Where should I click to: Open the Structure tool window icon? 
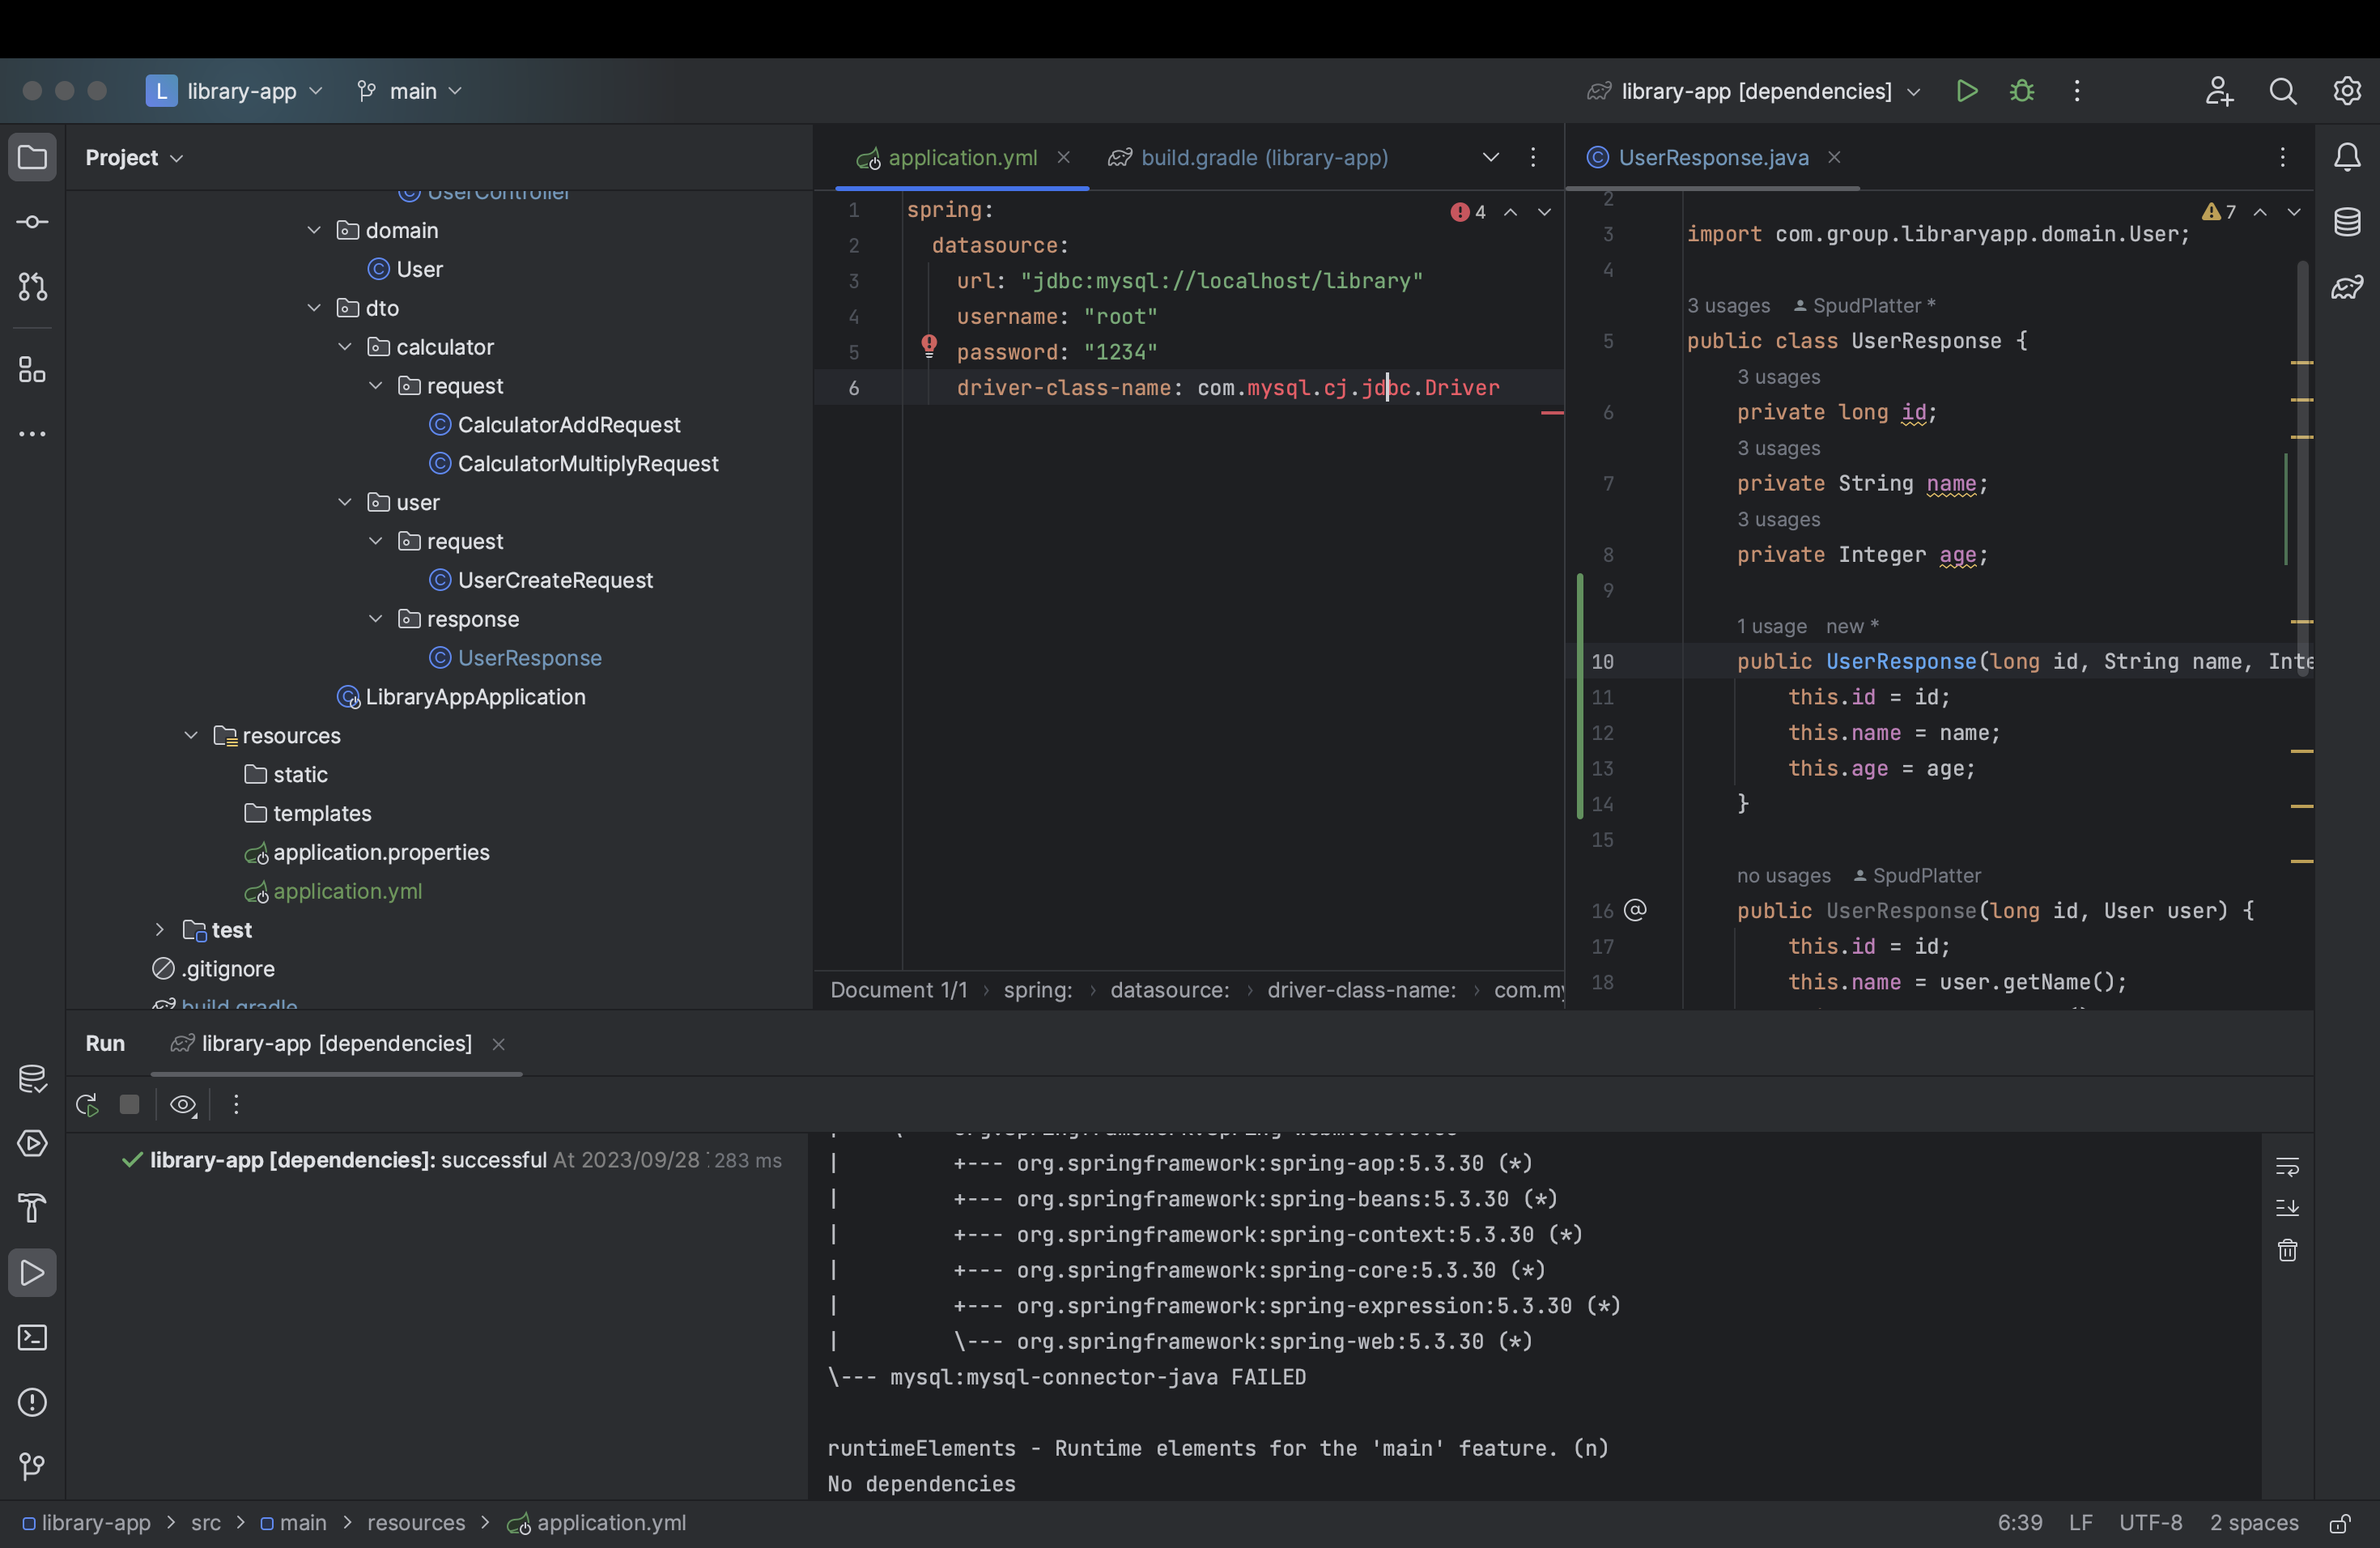(32, 370)
